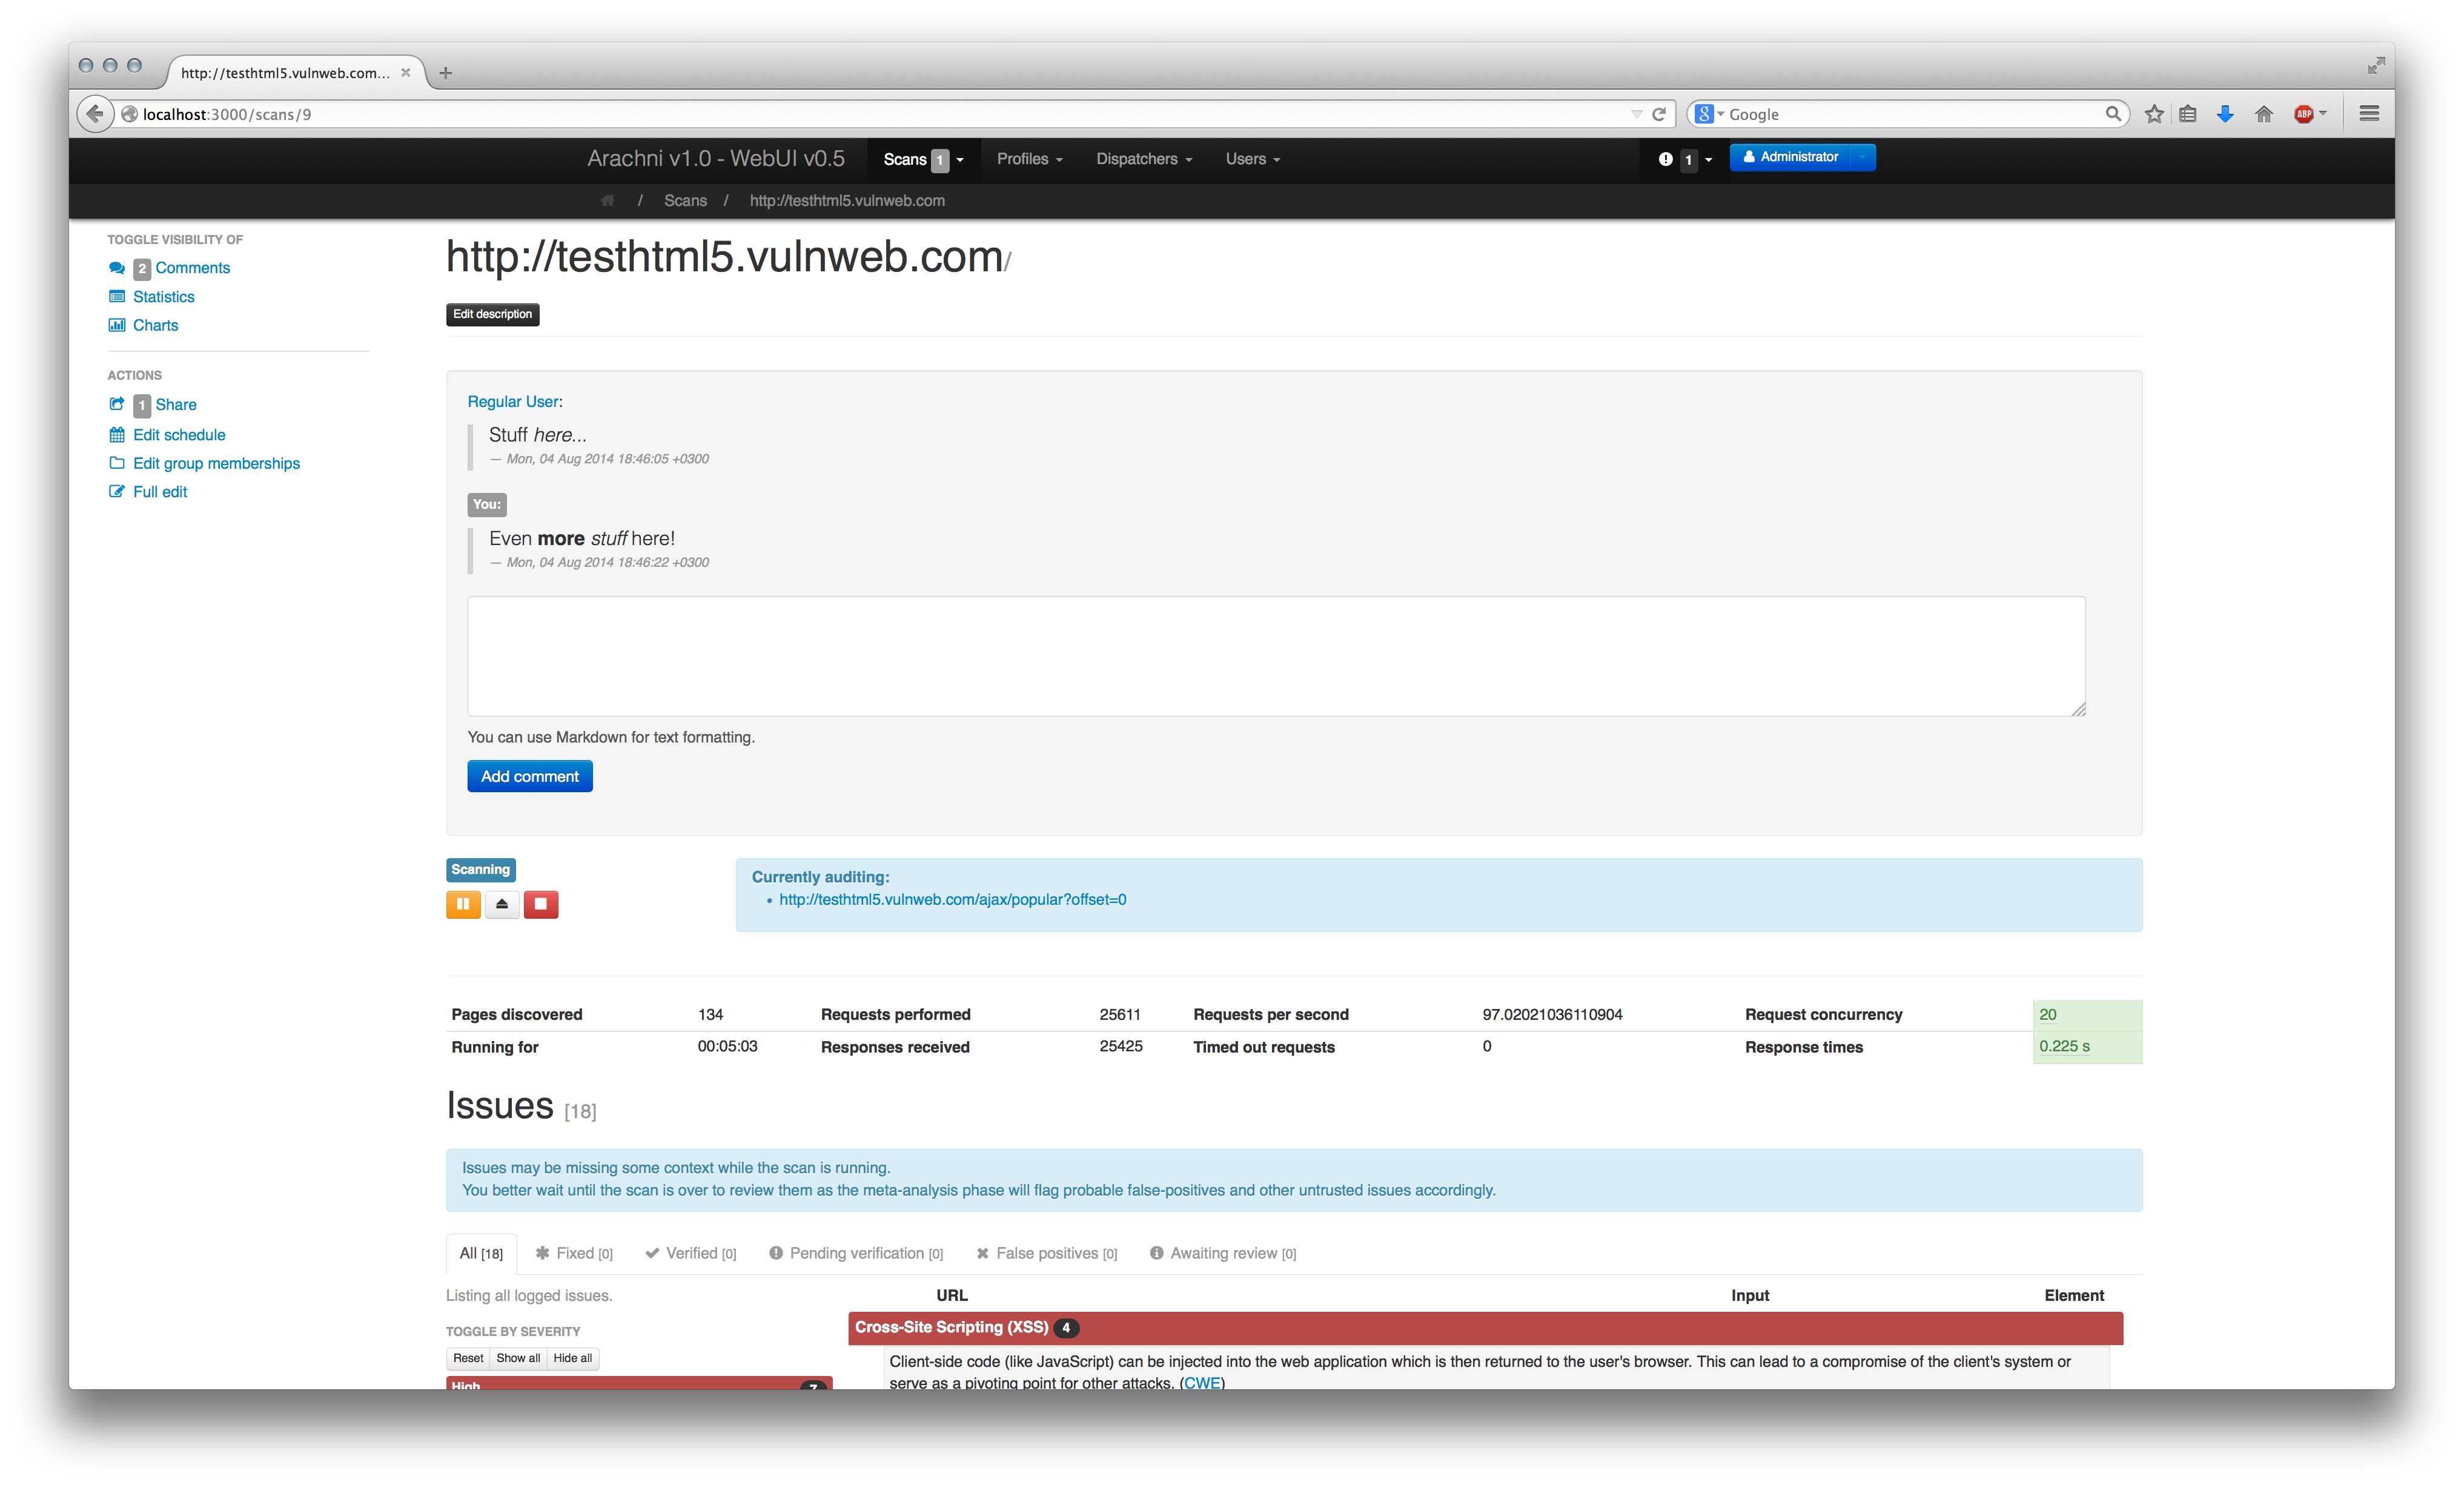The height and width of the screenshot is (1485, 2464).
Task: Click the Request concurrency value 20
Action: [x=2048, y=1014]
